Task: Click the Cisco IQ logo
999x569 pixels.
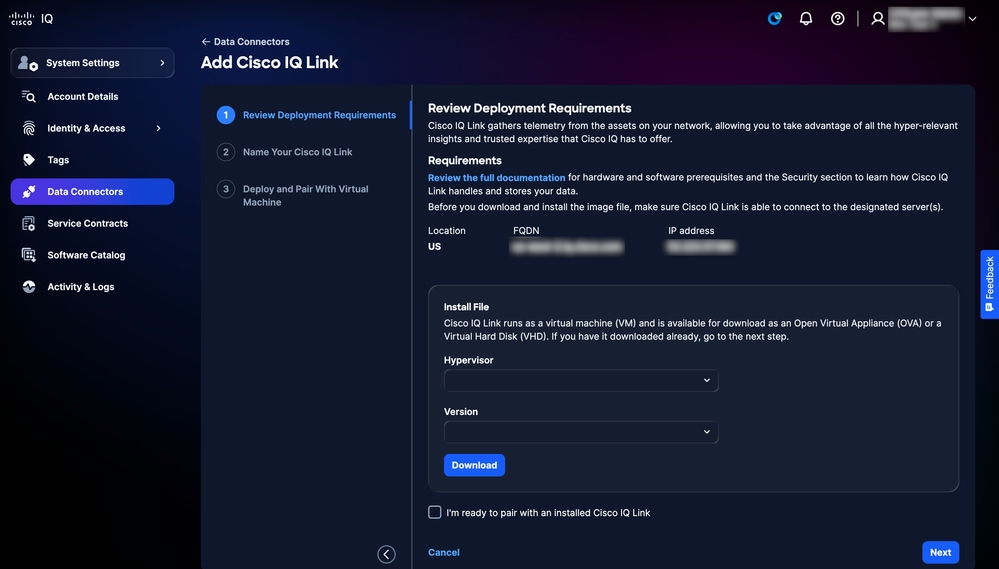Action: (x=31, y=18)
